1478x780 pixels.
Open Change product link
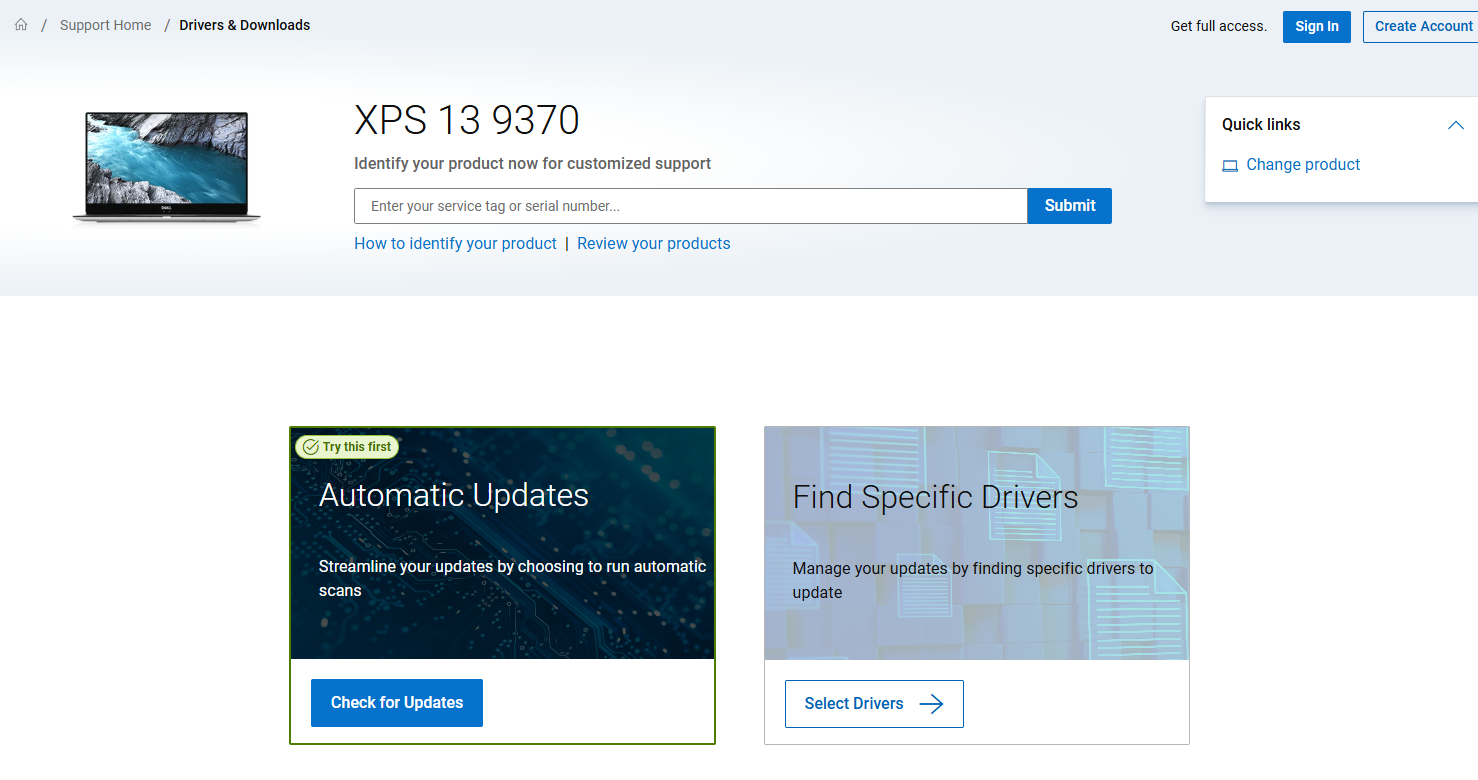click(x=1303, y=165)
